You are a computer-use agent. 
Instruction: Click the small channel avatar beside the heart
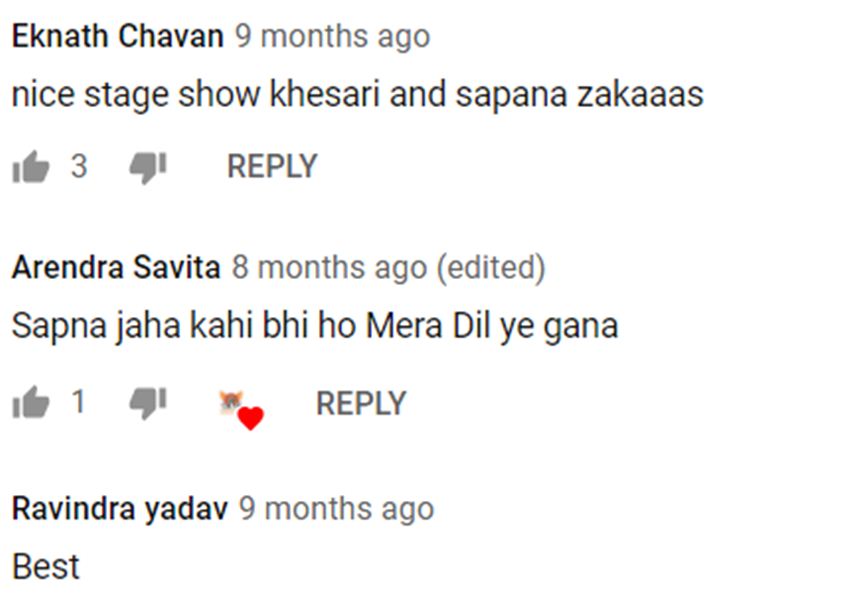(x=231, y=402)
